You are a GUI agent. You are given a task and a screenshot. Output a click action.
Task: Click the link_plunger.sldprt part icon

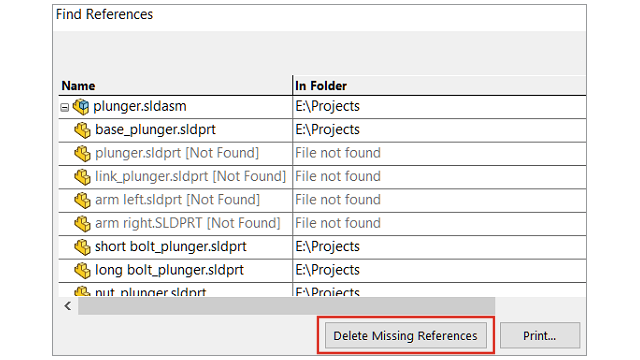coord(82,177)
